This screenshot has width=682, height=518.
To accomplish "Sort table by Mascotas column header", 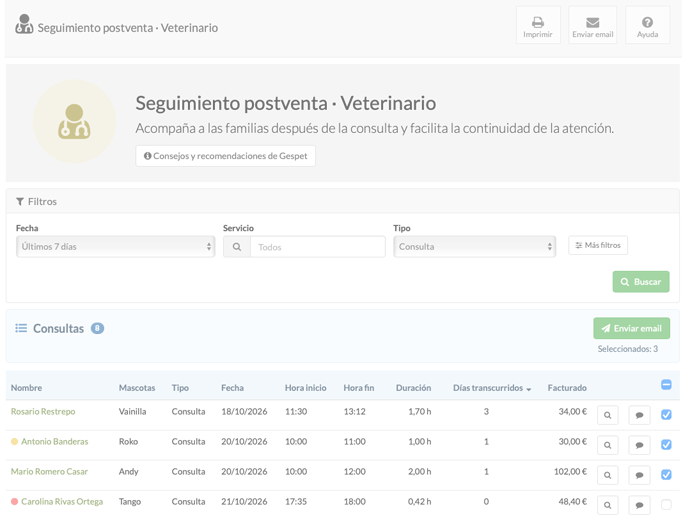I will click(x=137, y=388).
